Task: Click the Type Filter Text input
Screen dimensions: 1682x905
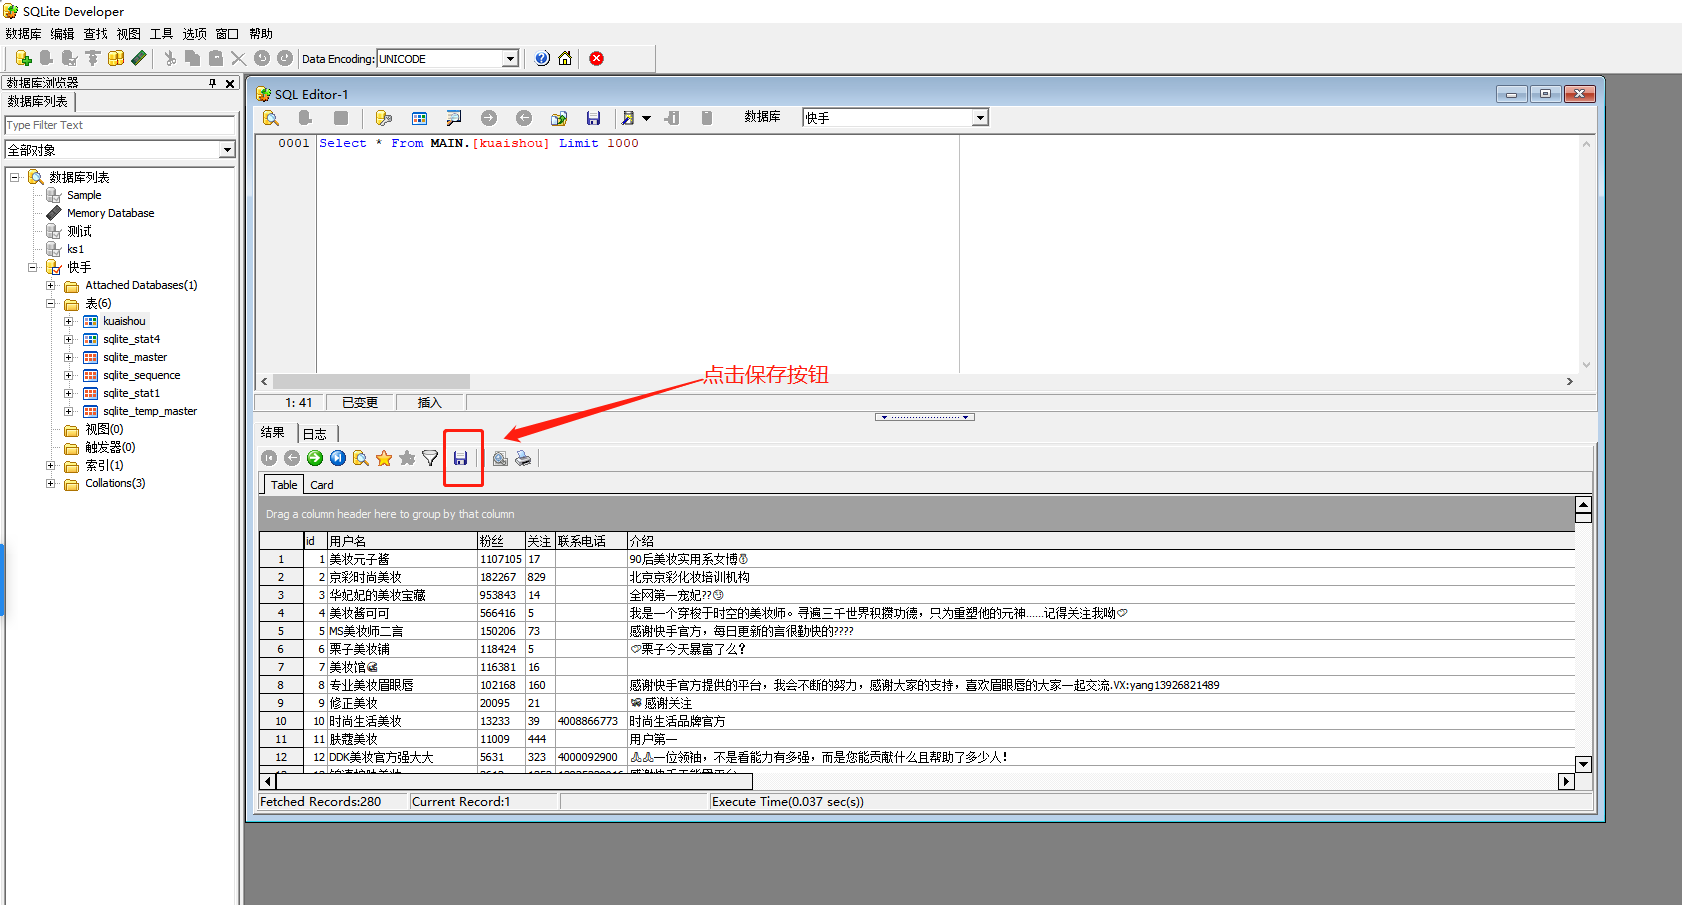Action: tap(119, 125)
